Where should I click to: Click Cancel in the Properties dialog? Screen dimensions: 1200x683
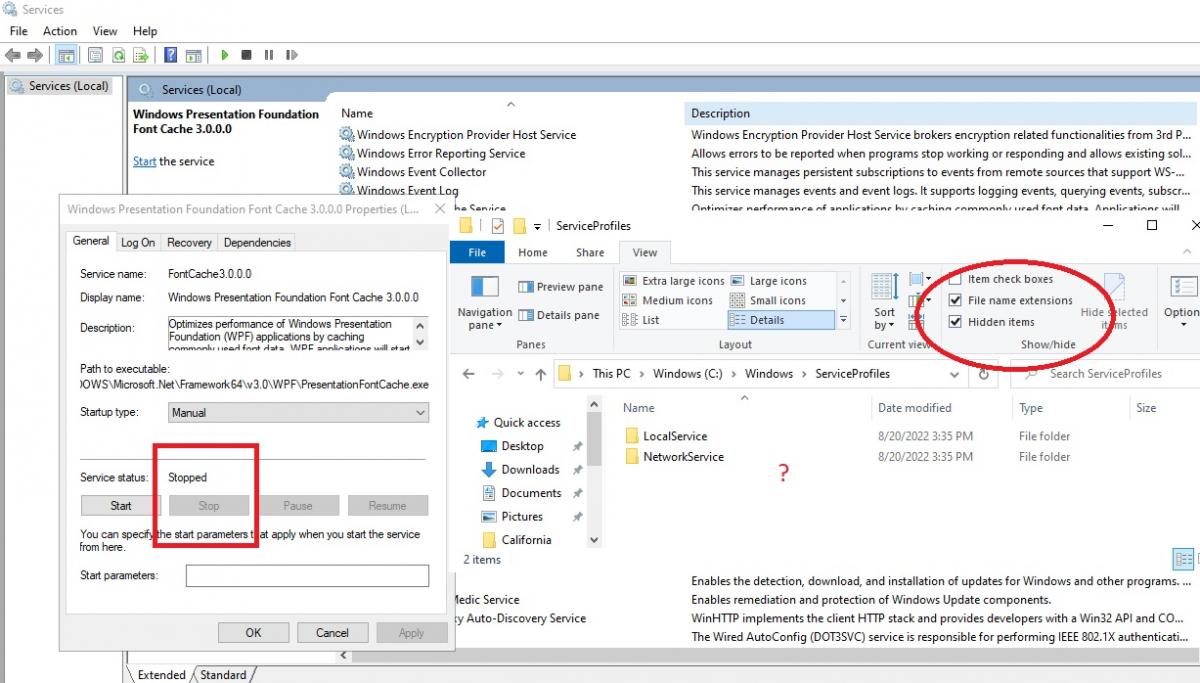tap(332, 632)
